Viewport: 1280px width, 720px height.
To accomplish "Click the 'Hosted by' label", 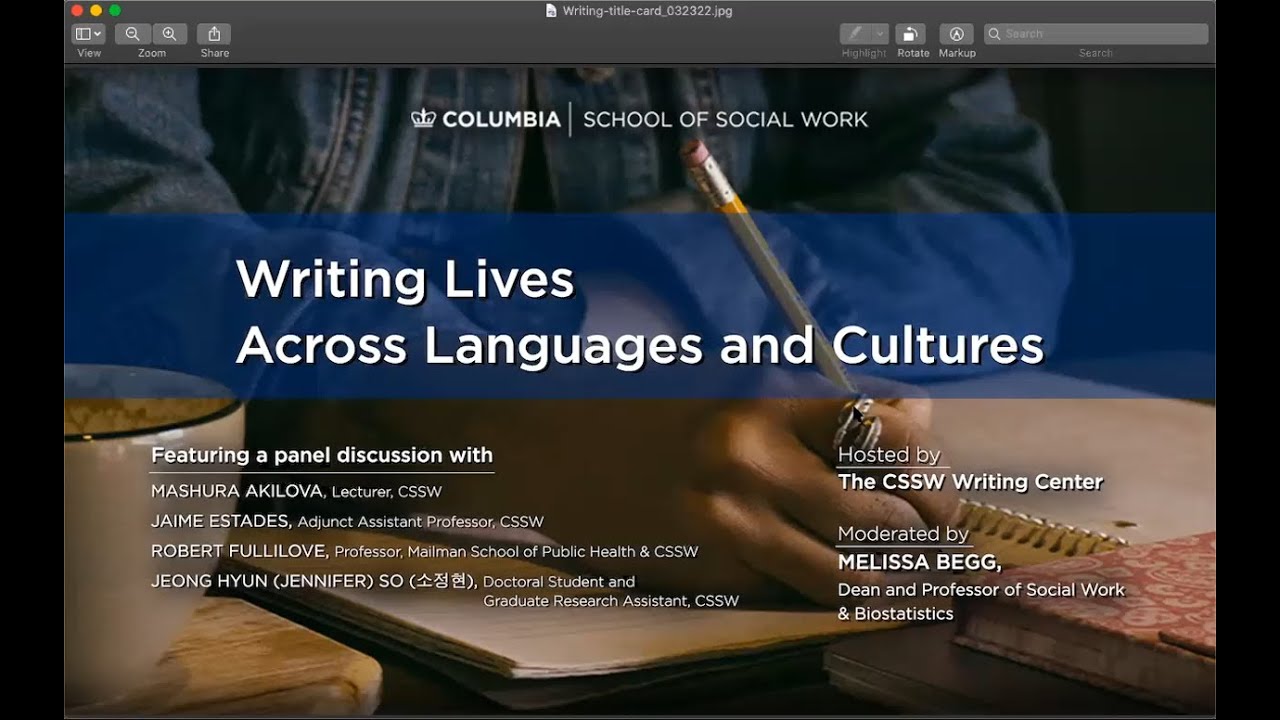I will (889, 455).
